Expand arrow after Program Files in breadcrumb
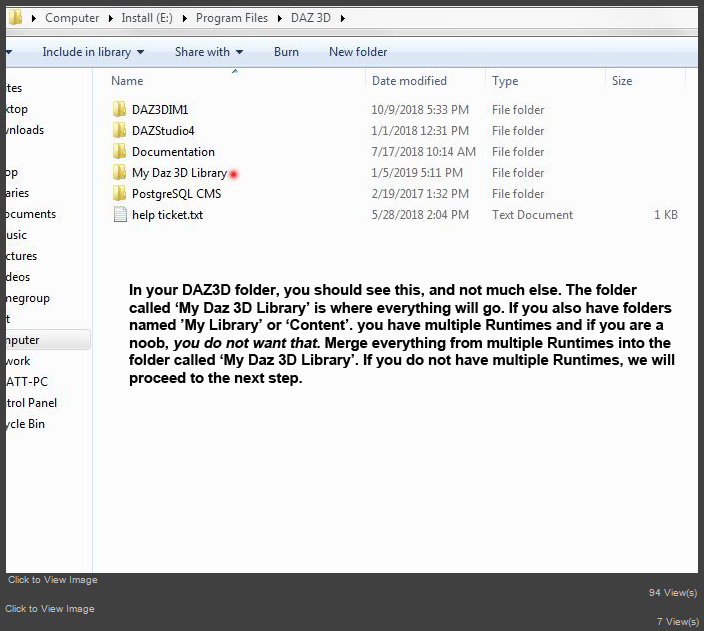704x631 pixels. point(280,18)
